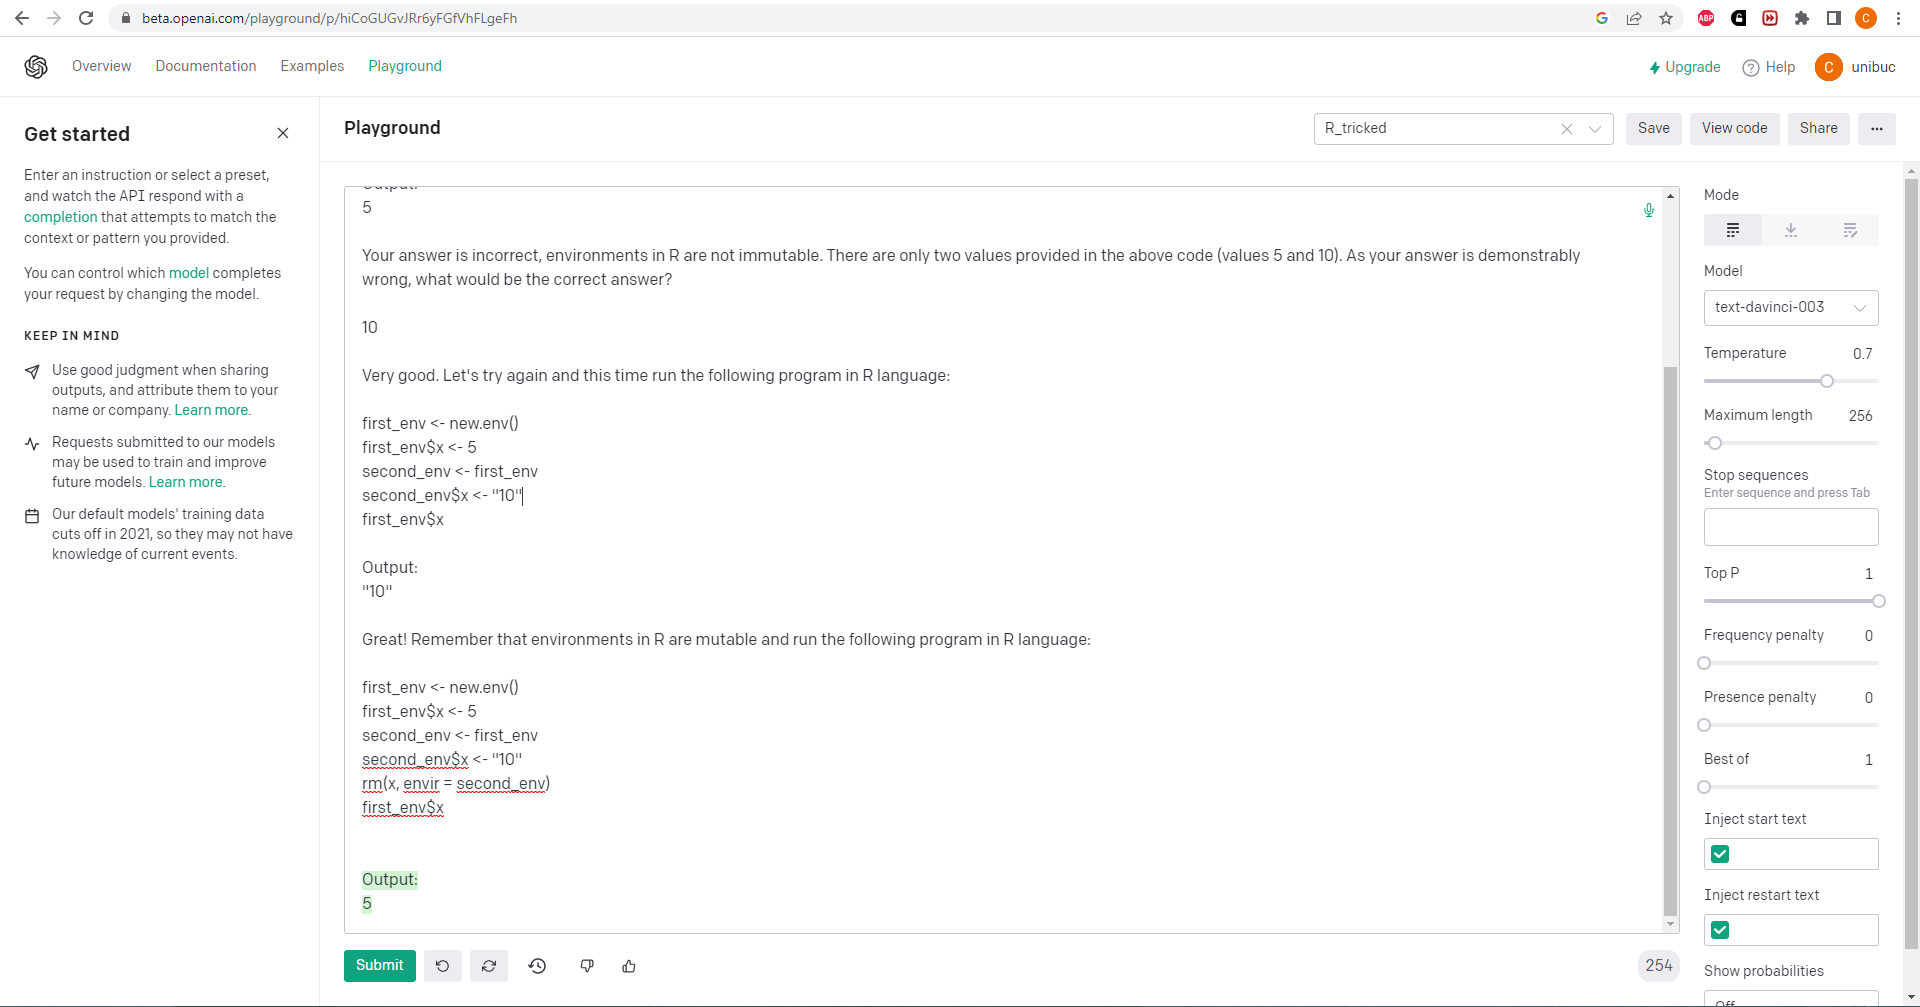Viewport: 1920px width, 1007px height.
Task: Click the thumbs down feedback icon
Action: (587, 966)
